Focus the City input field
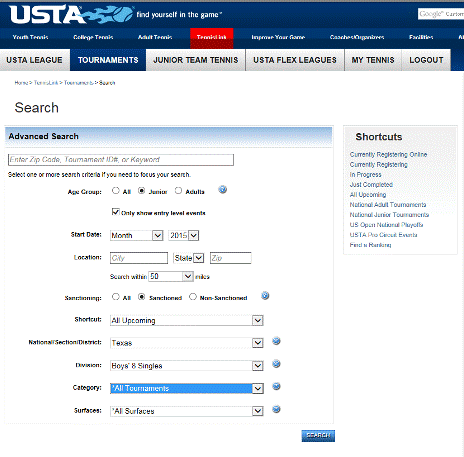This screenshot has height=457, width=464. coord(139,258)
